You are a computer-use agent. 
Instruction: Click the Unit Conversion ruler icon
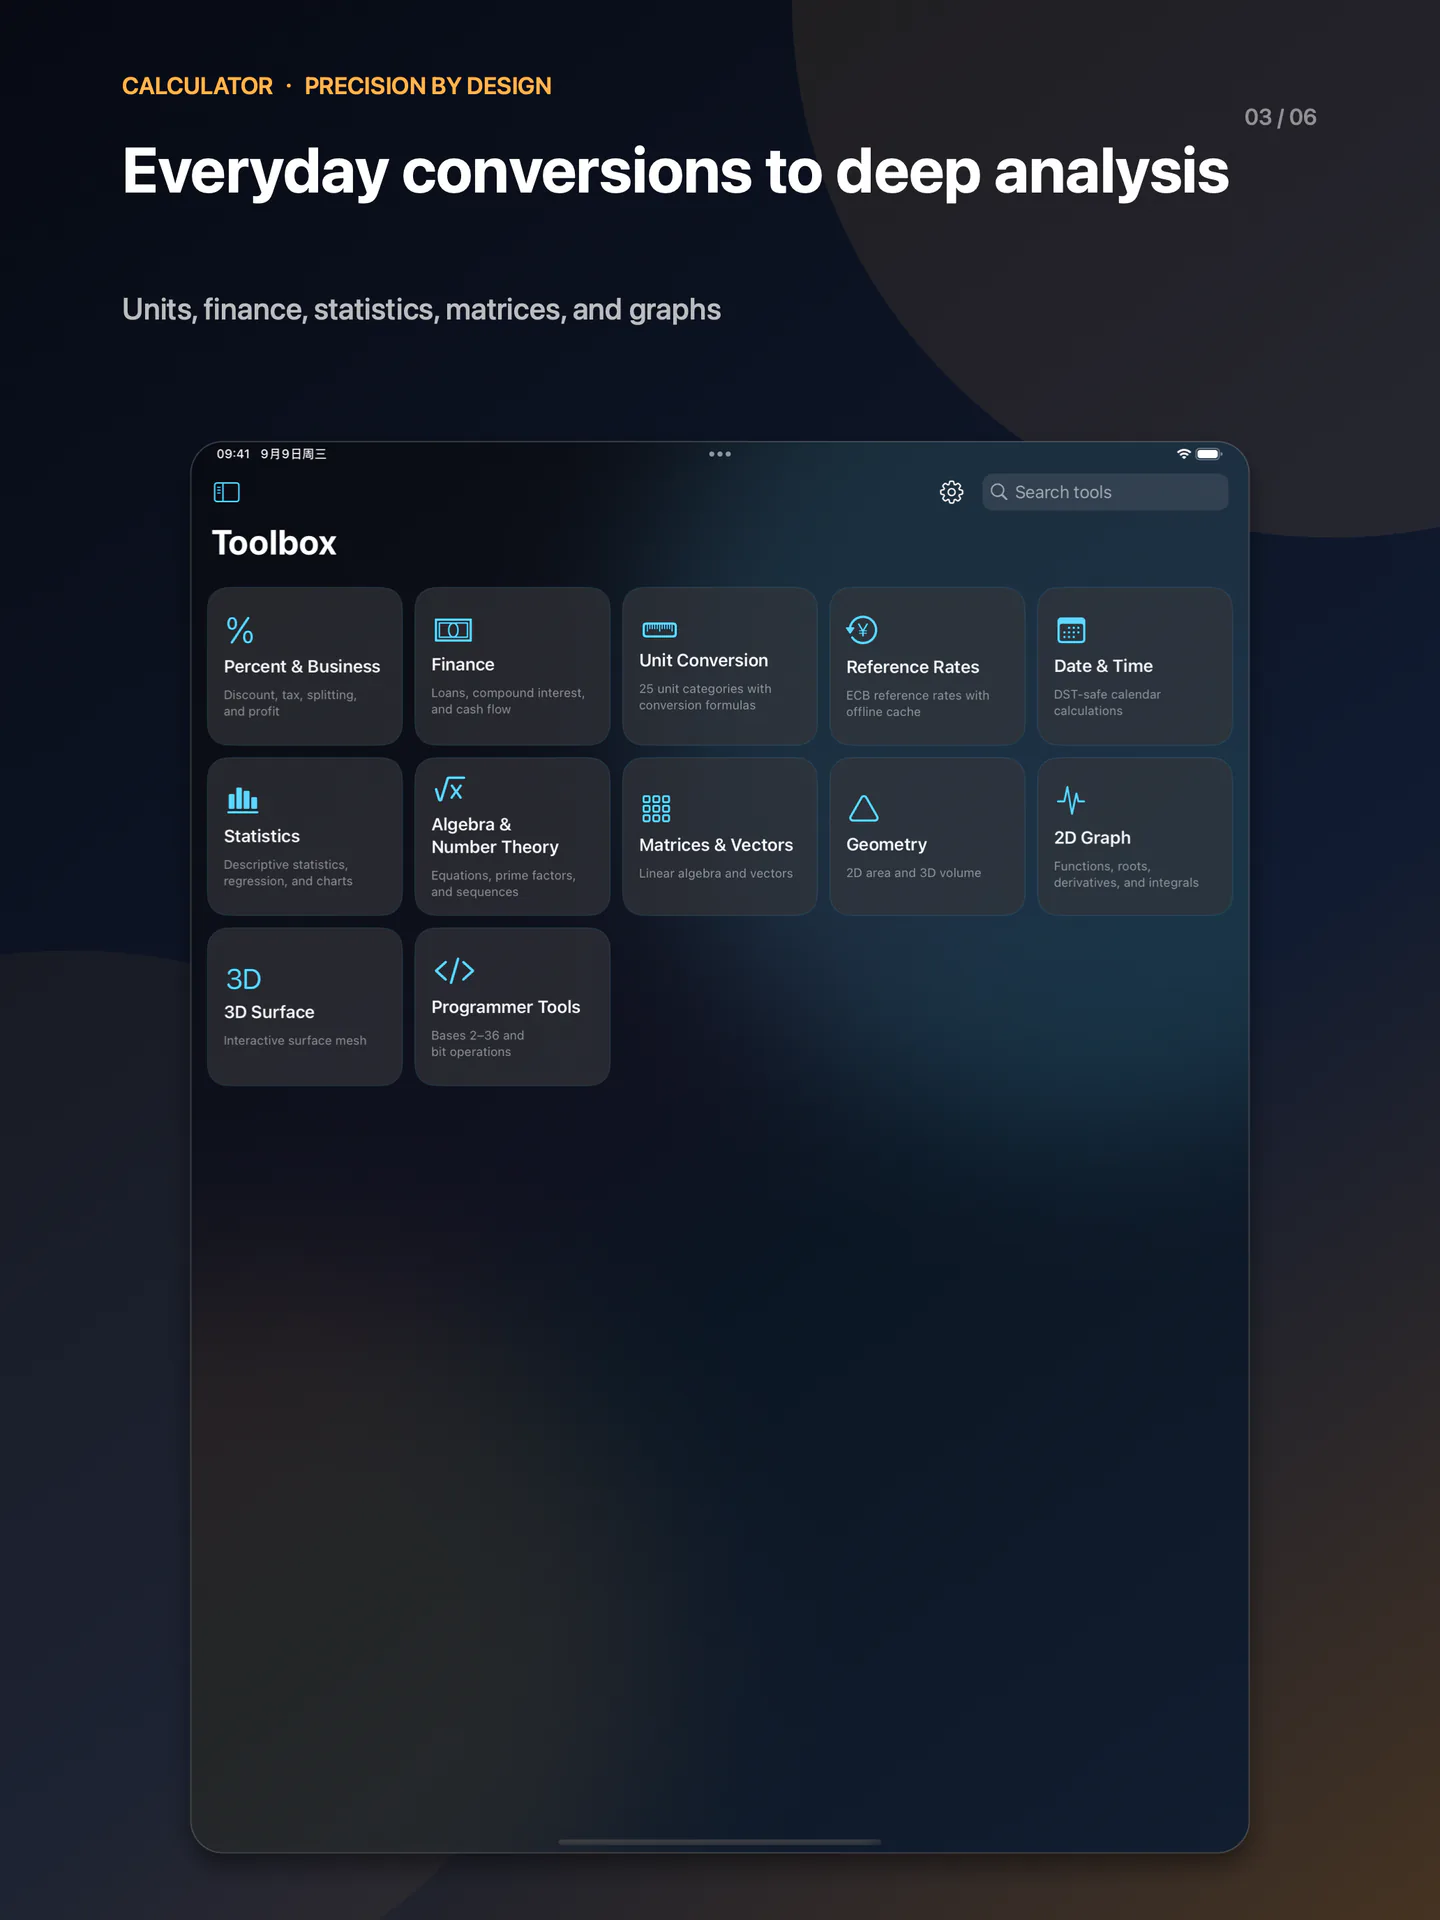pos(659,629)
